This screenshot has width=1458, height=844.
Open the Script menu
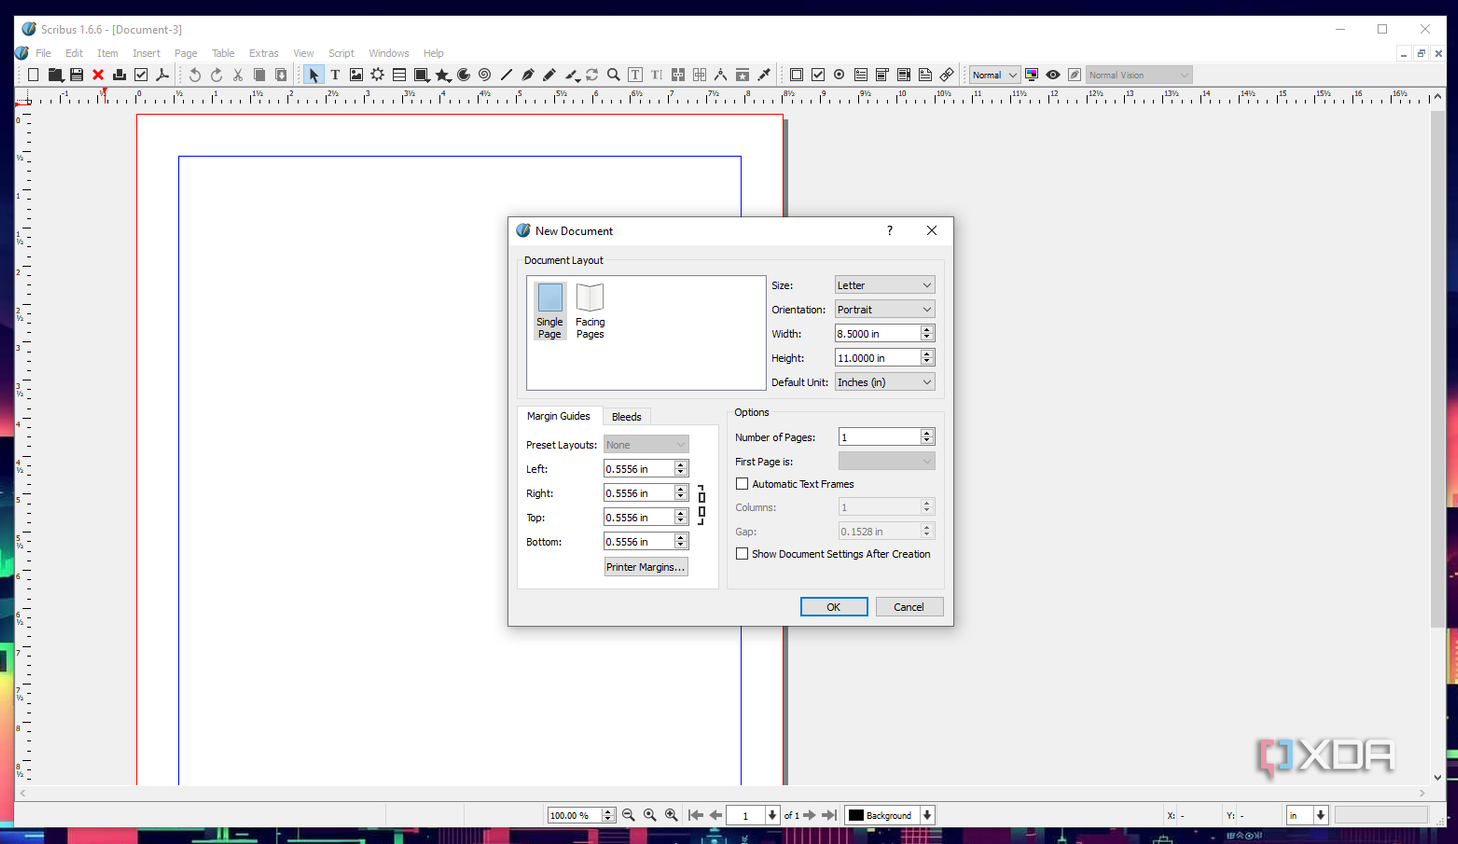coord(341,53)
